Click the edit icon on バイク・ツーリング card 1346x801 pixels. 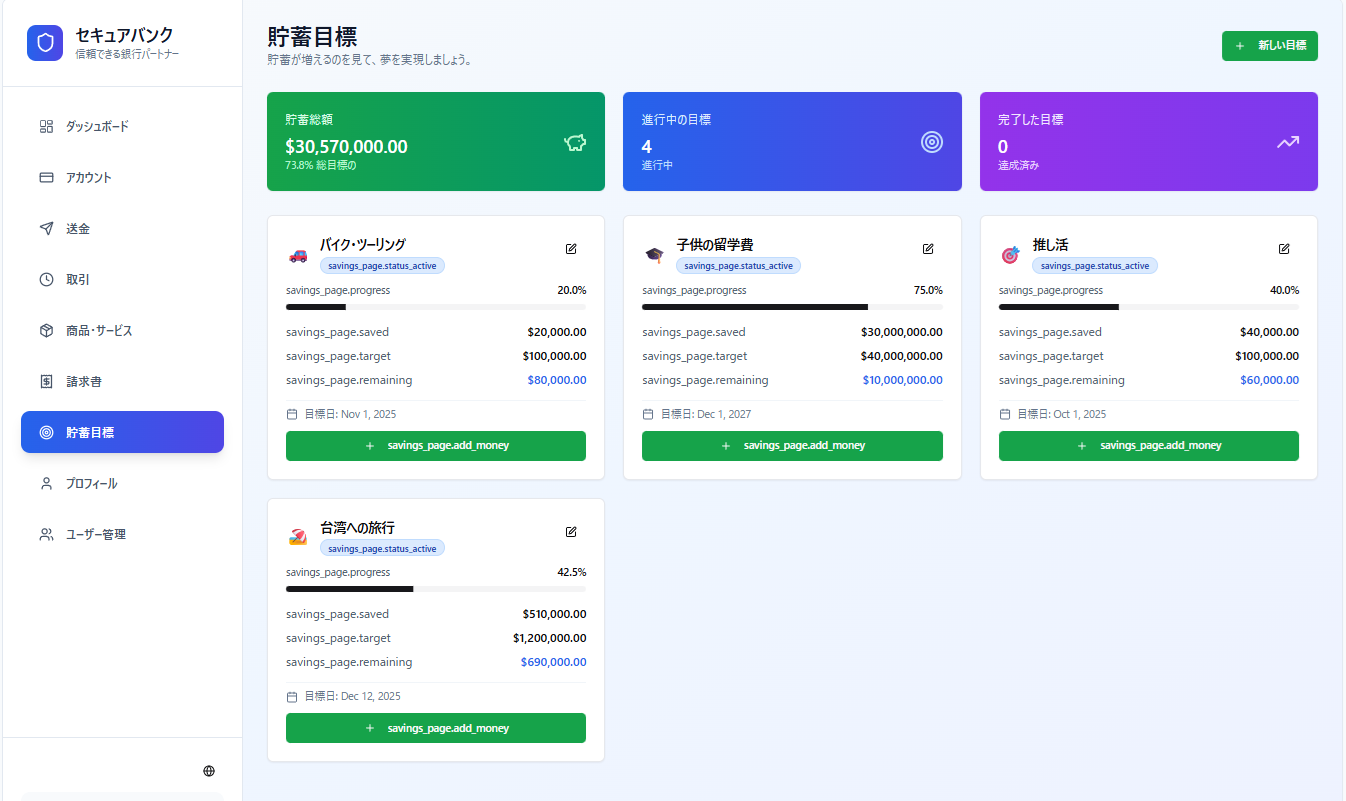(x=571, y=249)
